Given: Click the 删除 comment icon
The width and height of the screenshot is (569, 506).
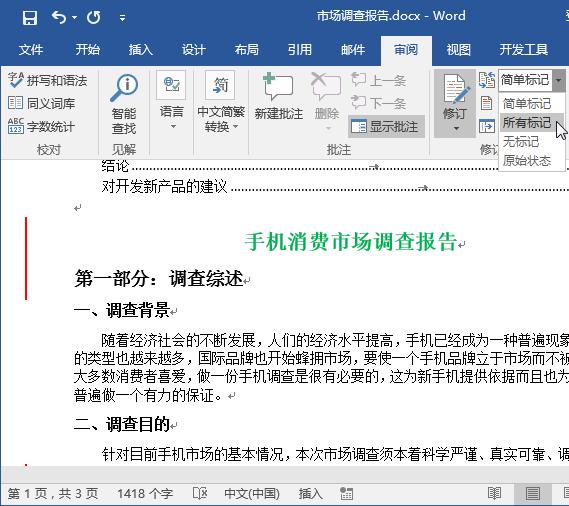Looking at the screenshot, I should [x=326, y=87].
